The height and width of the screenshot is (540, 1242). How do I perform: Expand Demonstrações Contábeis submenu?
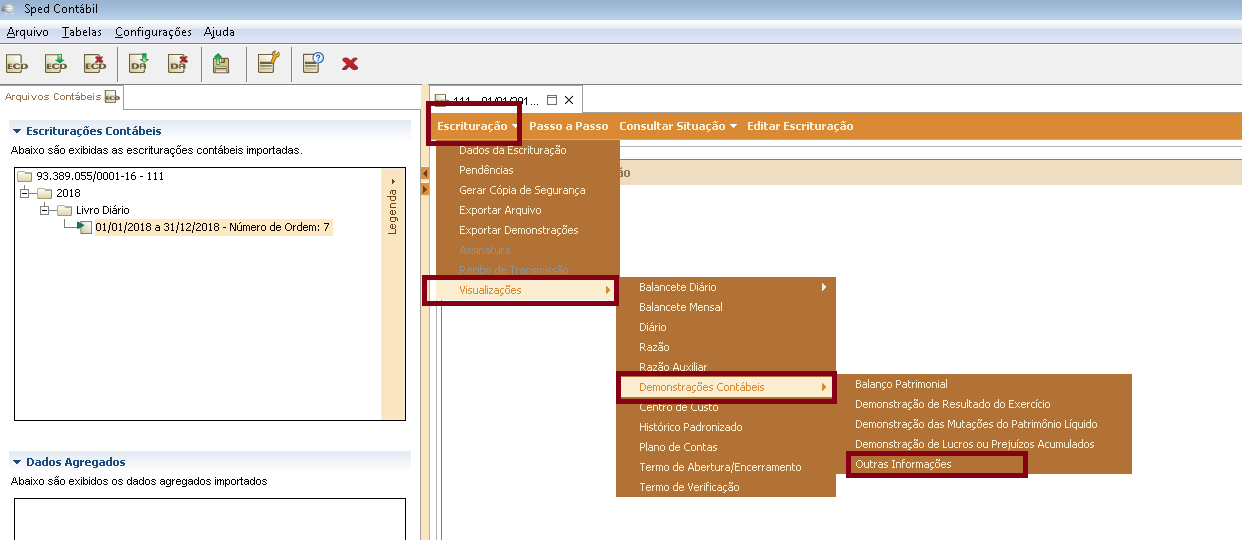click(726, 387)
